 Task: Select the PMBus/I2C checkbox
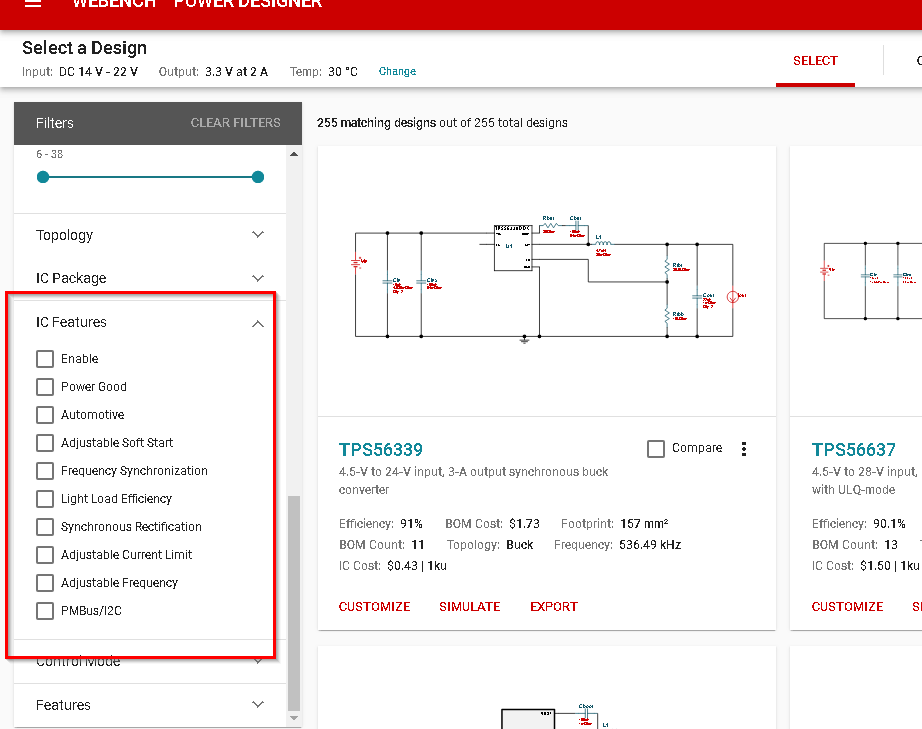point(44,610)
